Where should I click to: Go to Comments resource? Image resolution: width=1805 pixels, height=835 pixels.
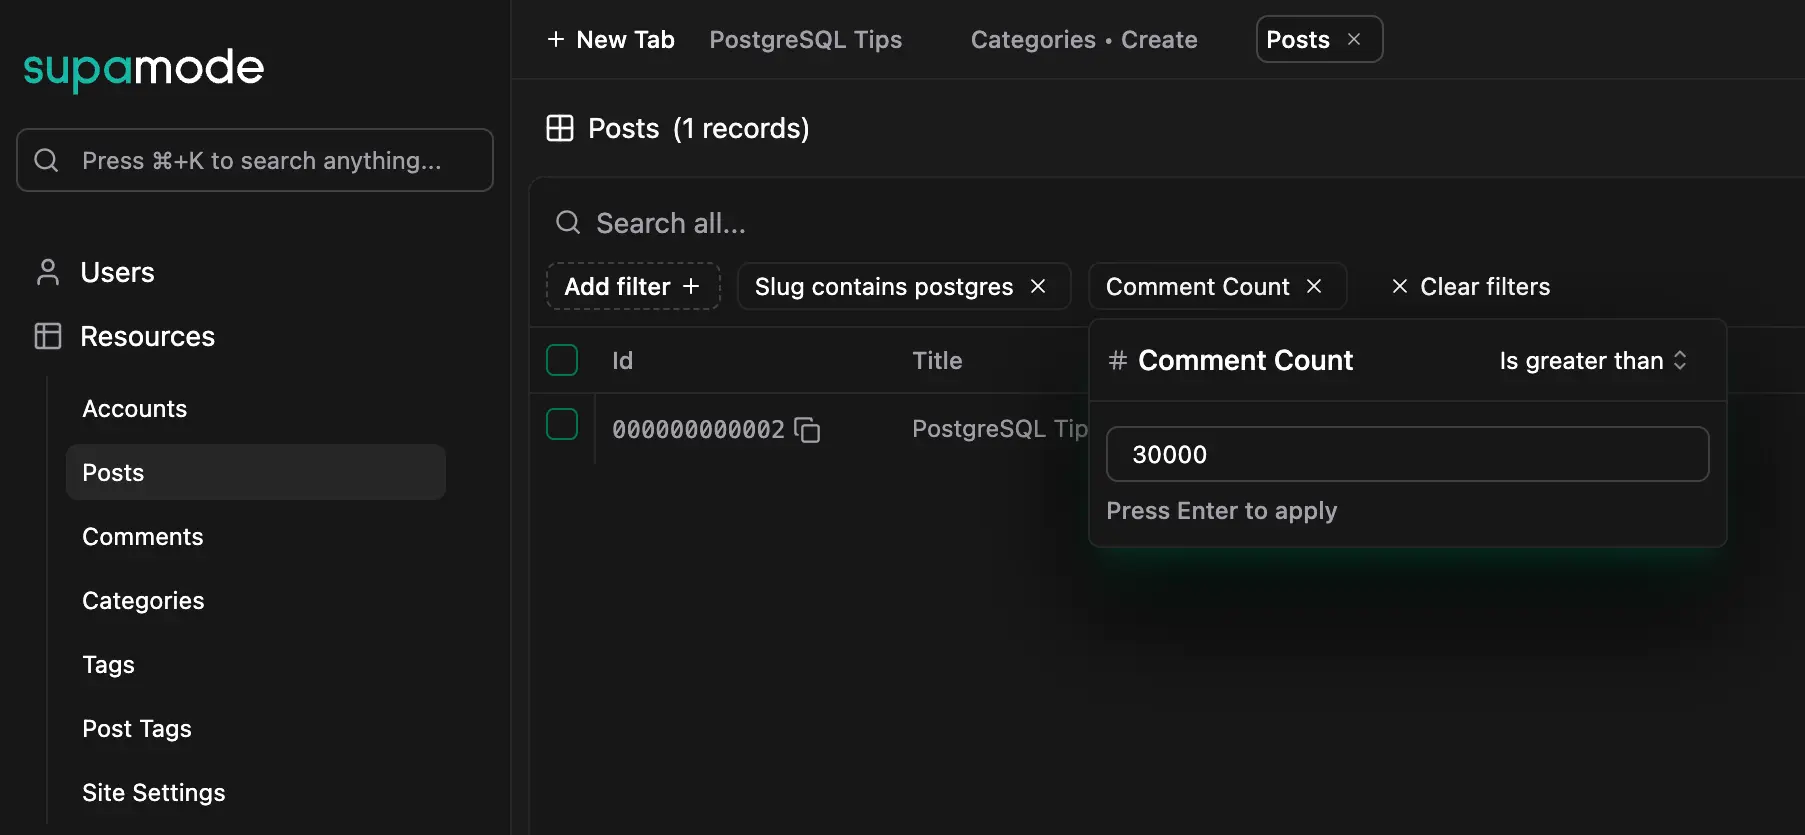tap(143, 536)
